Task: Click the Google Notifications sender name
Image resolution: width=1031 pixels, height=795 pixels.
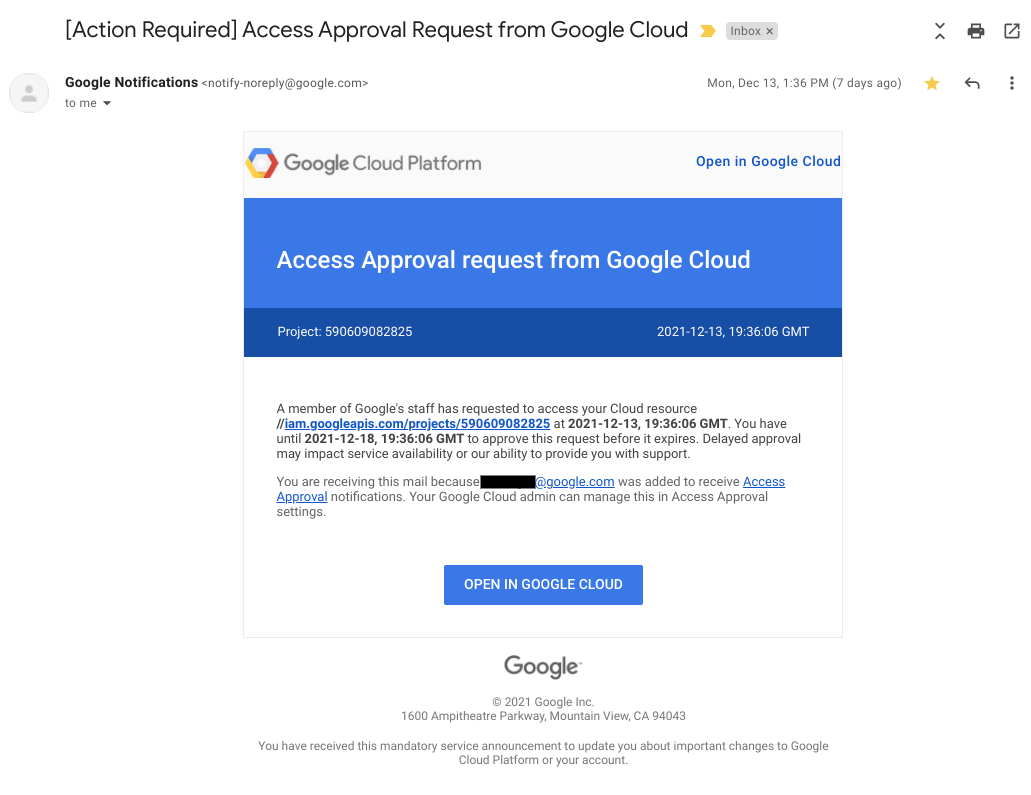Action: tap(131, 83)
